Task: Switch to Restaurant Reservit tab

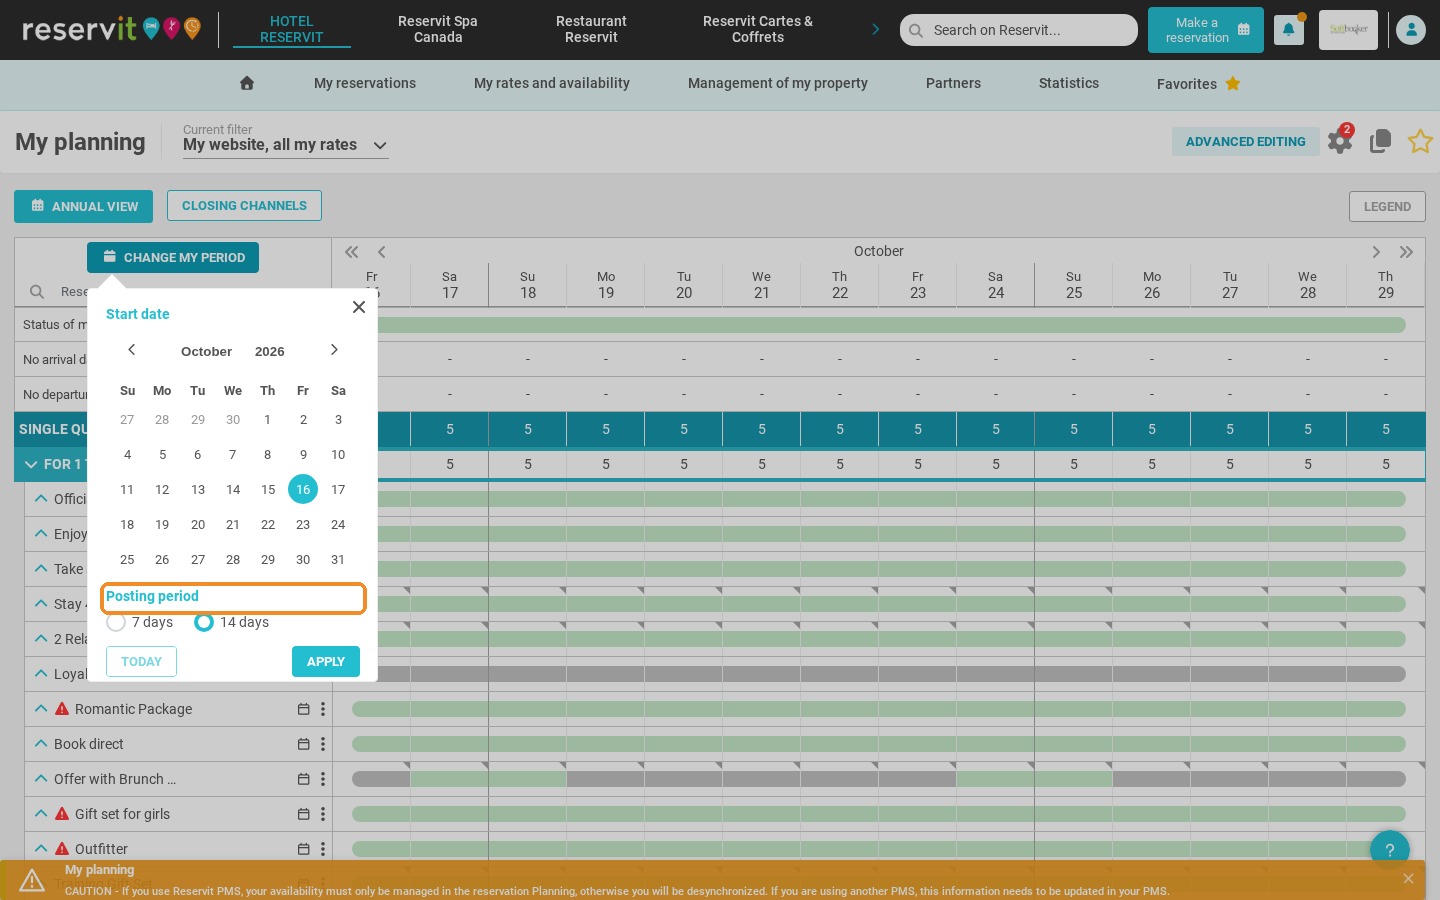Action: [x=591, y=29]
